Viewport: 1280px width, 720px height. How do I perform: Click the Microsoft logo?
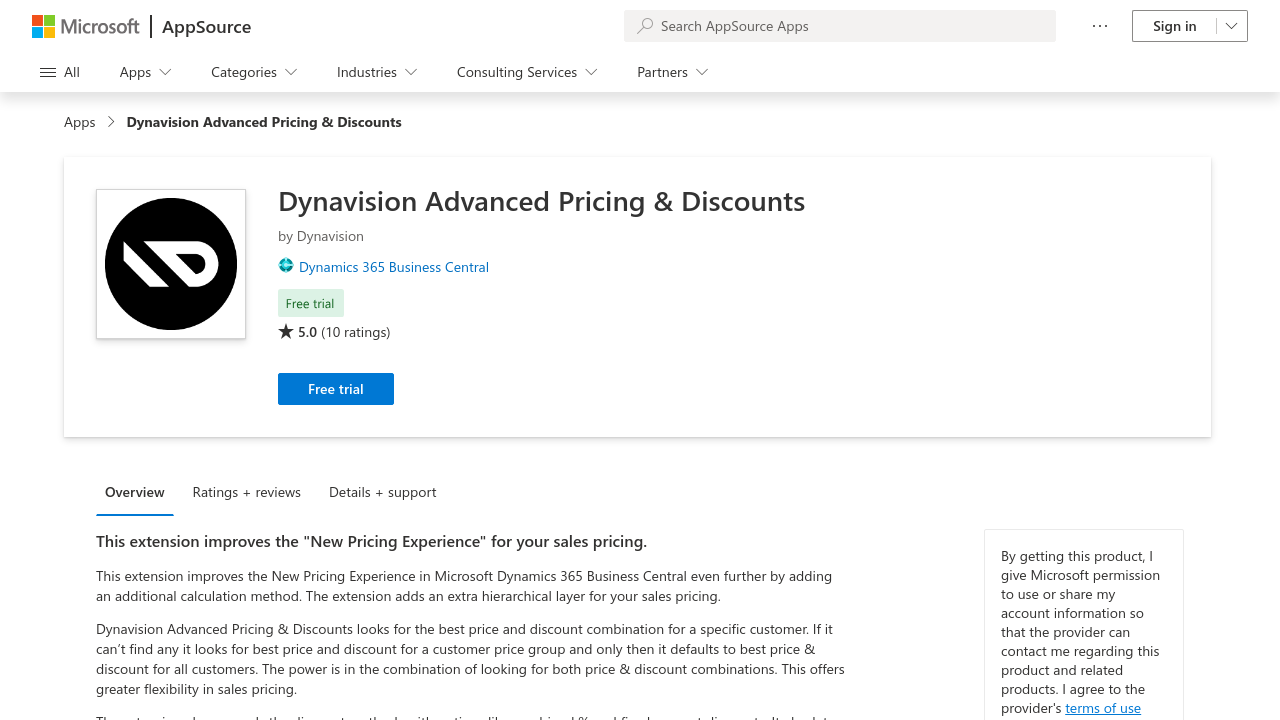[x=86, y=26]
